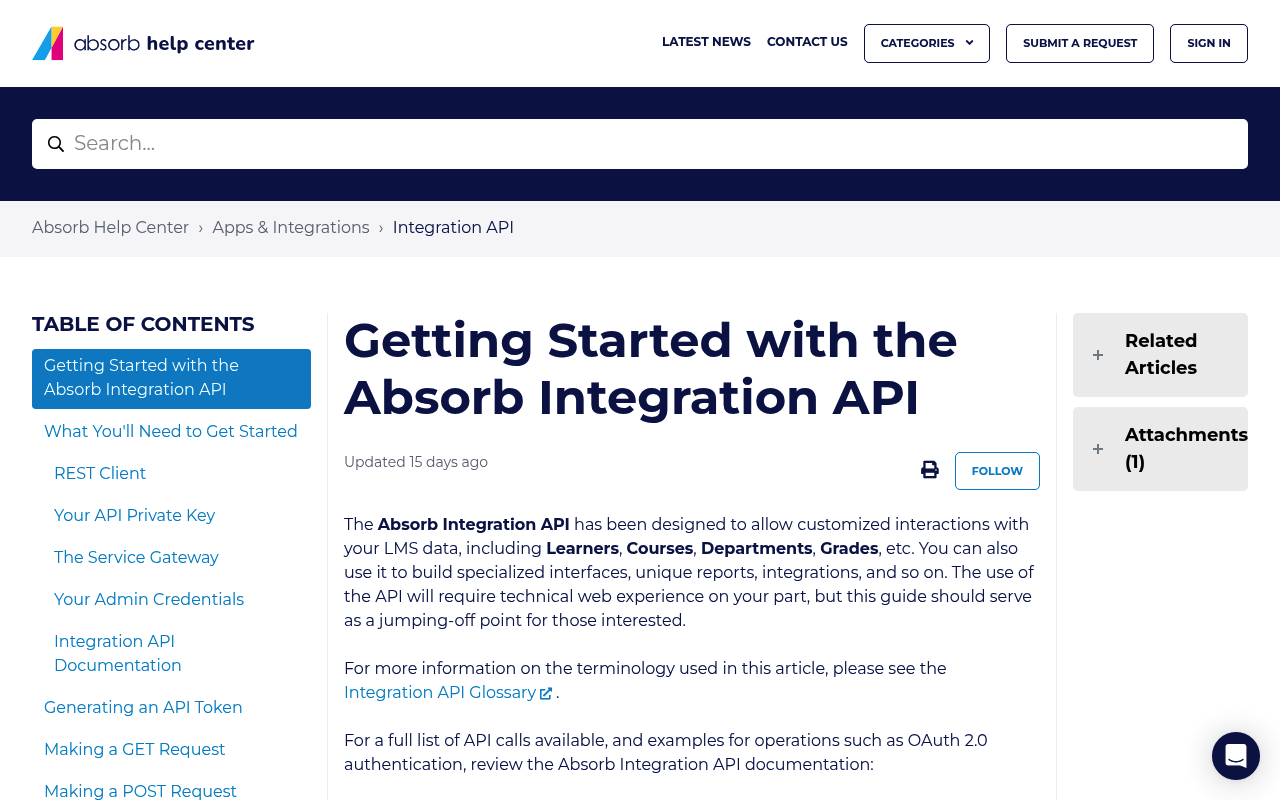Click the Sign In button
This screenshot has width=1280, height=800.
click(1209, 43)
